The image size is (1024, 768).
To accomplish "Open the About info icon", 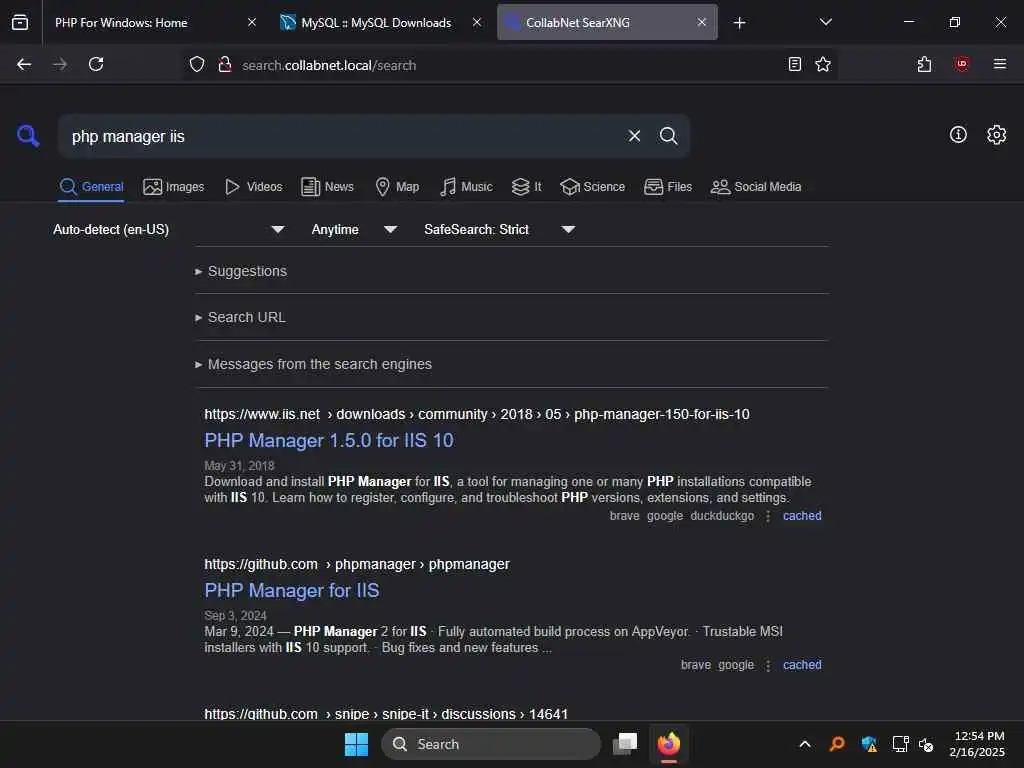I will pos(958,135).
